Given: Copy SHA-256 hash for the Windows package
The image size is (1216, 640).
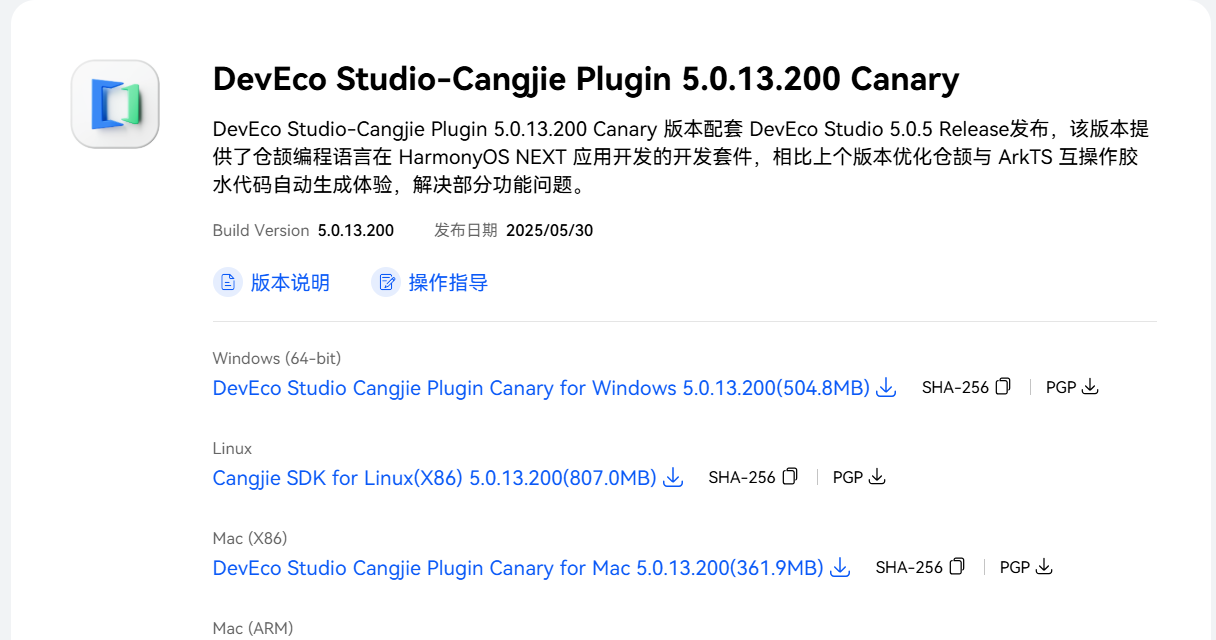Looking at the screenshot, I should click(1003, 387).
